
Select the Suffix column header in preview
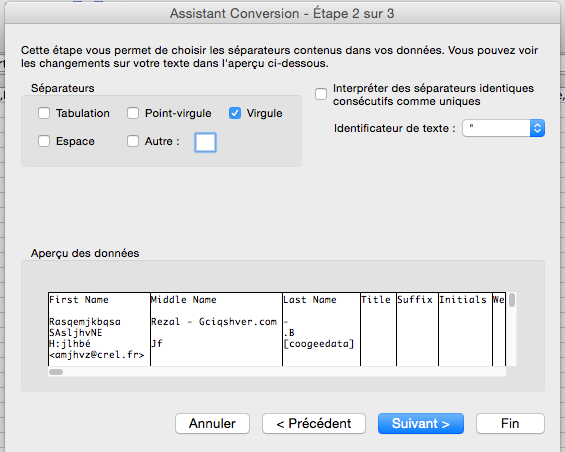tap(415, 300)
